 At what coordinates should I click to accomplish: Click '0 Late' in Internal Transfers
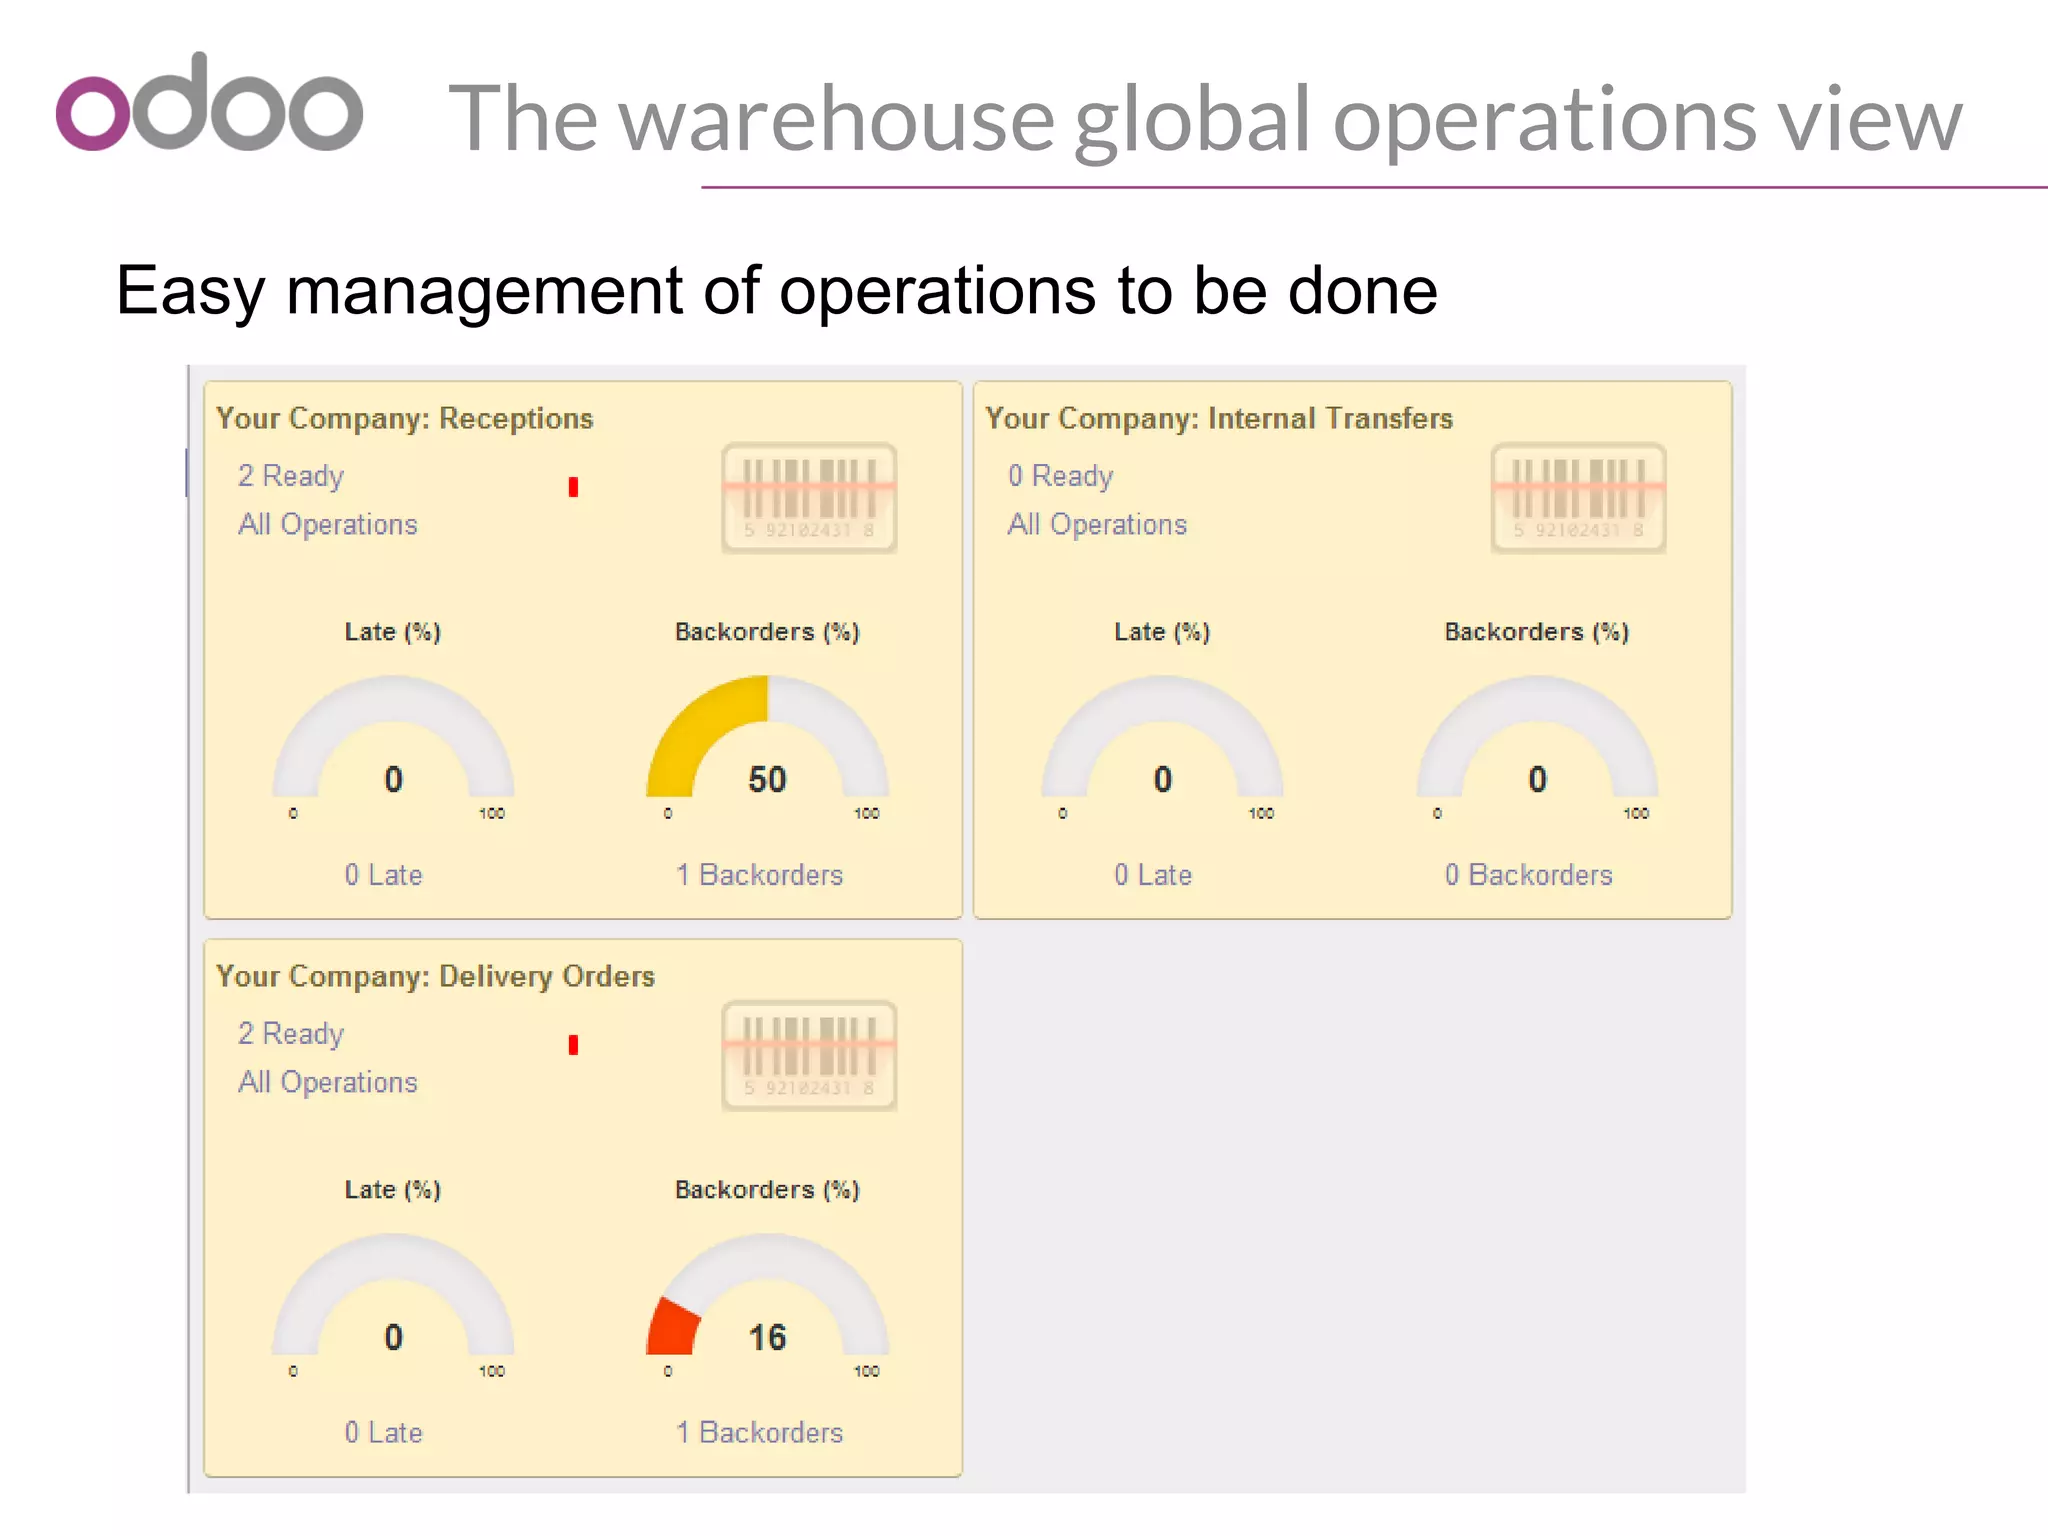(x=1153, y=875)
